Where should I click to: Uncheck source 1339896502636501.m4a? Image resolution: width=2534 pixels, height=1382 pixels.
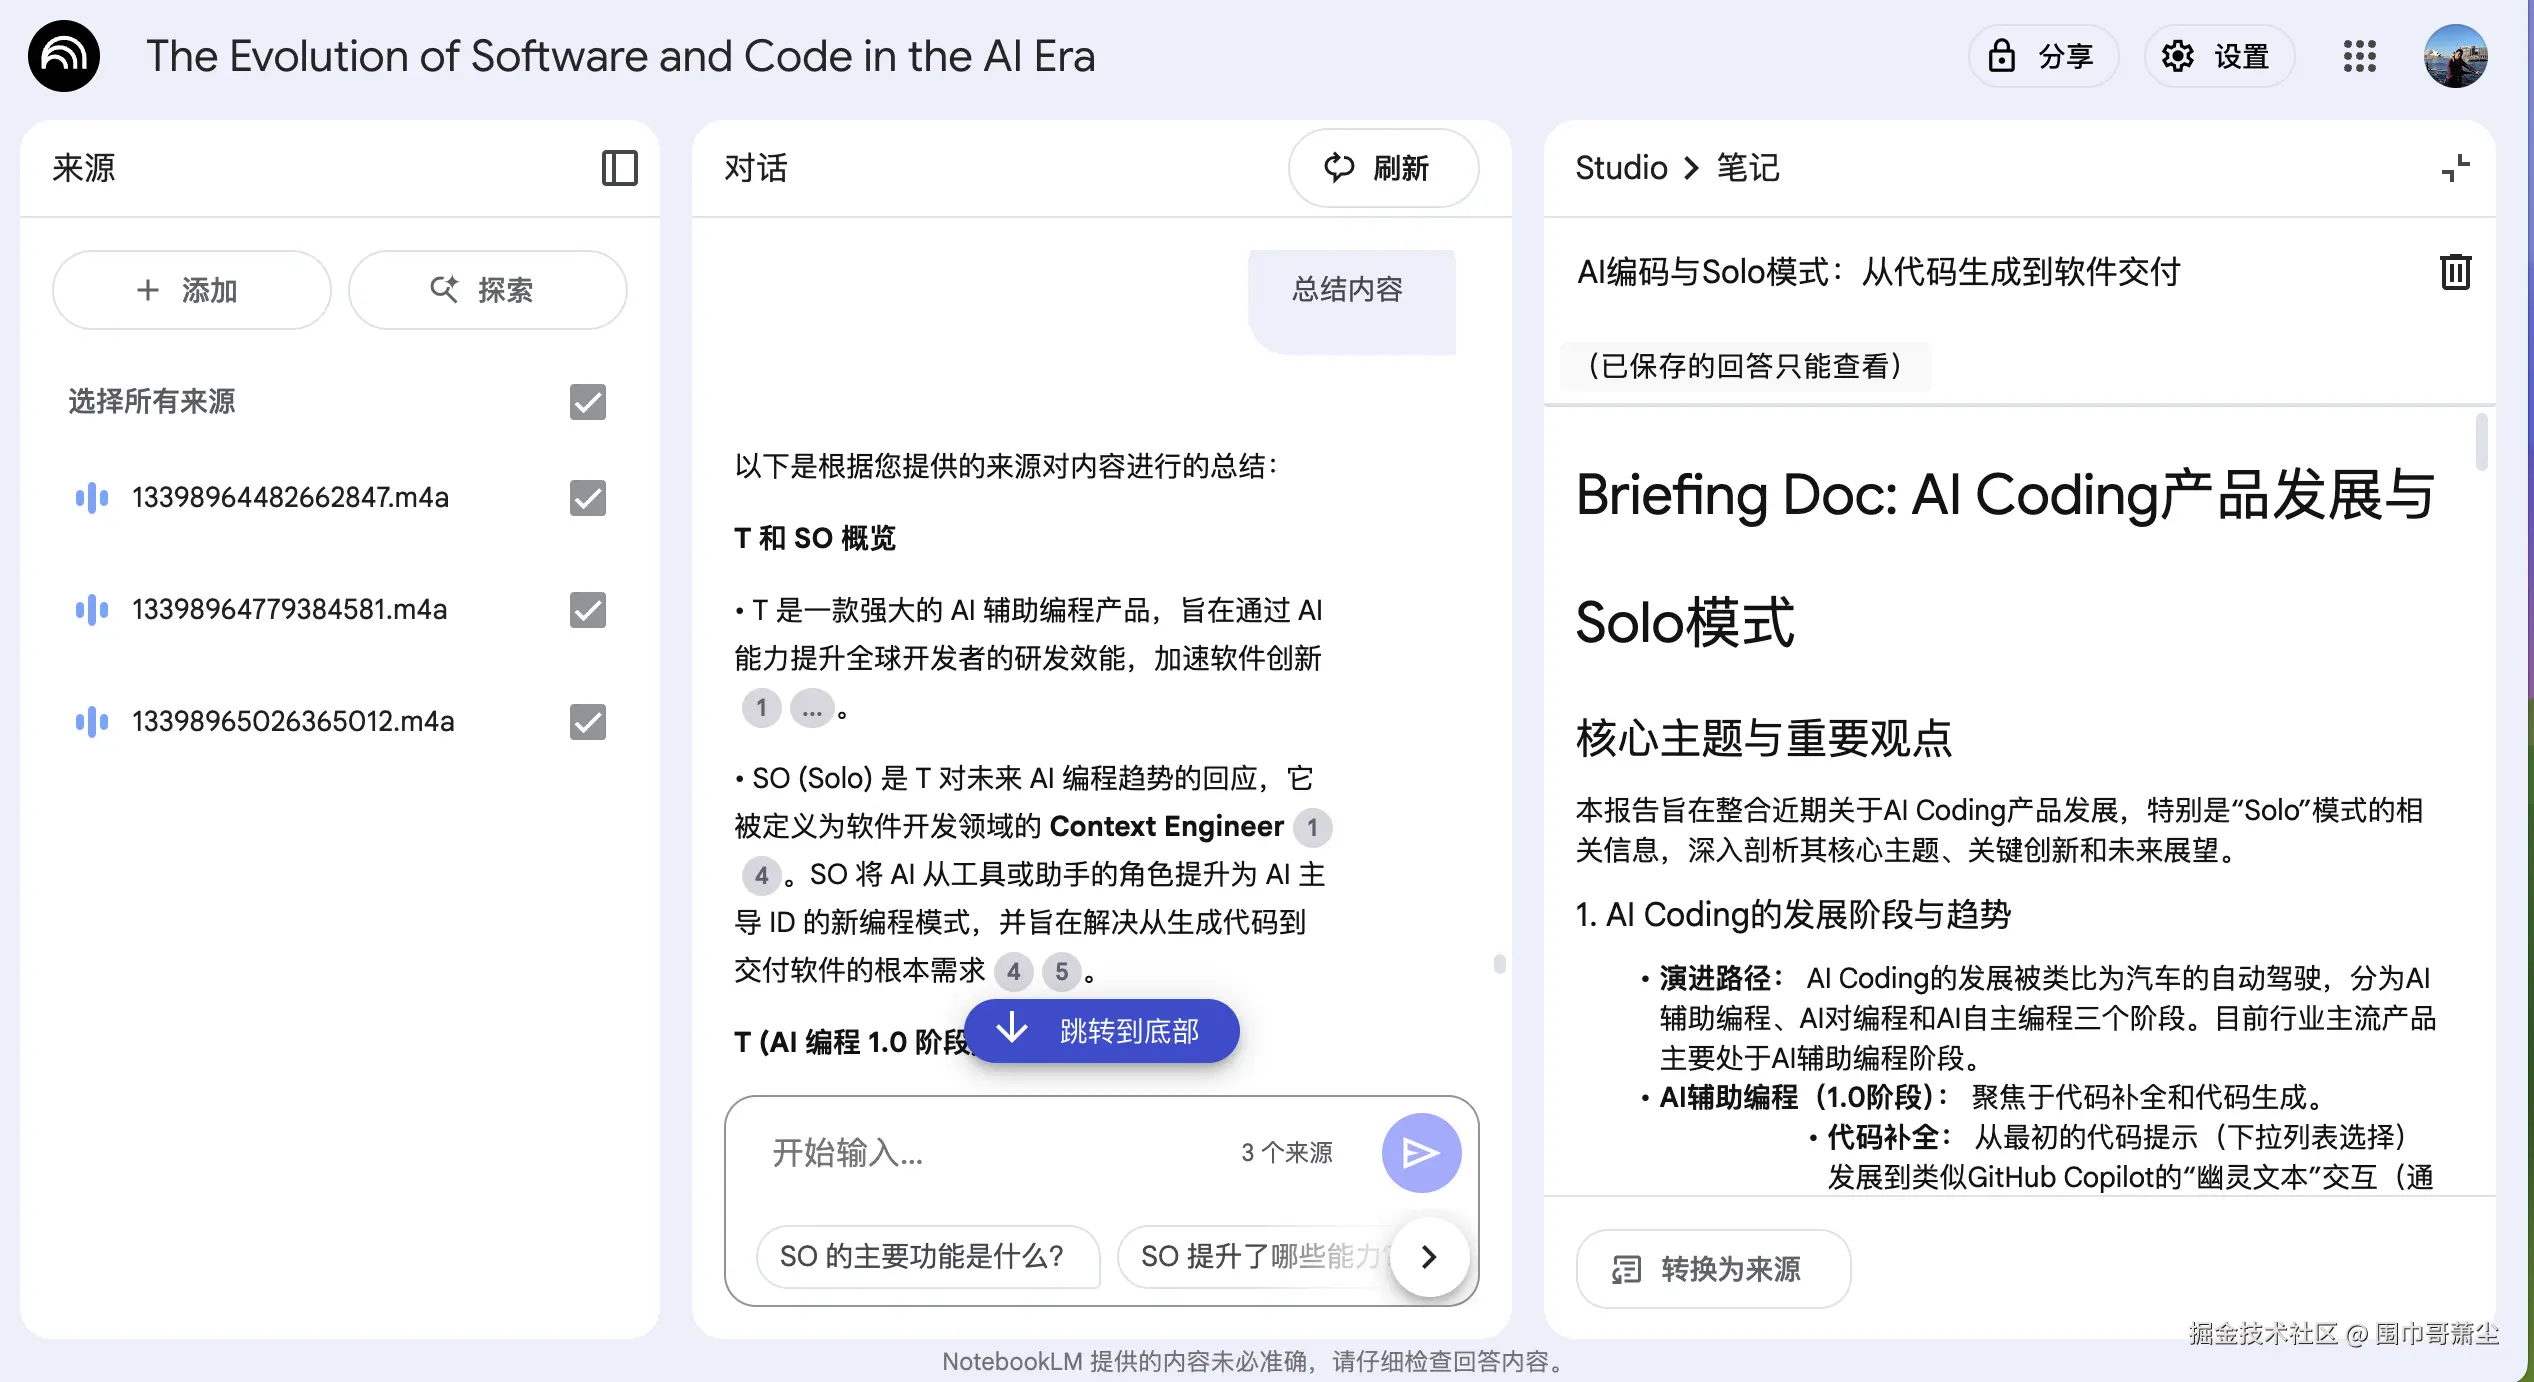(587, 722)
